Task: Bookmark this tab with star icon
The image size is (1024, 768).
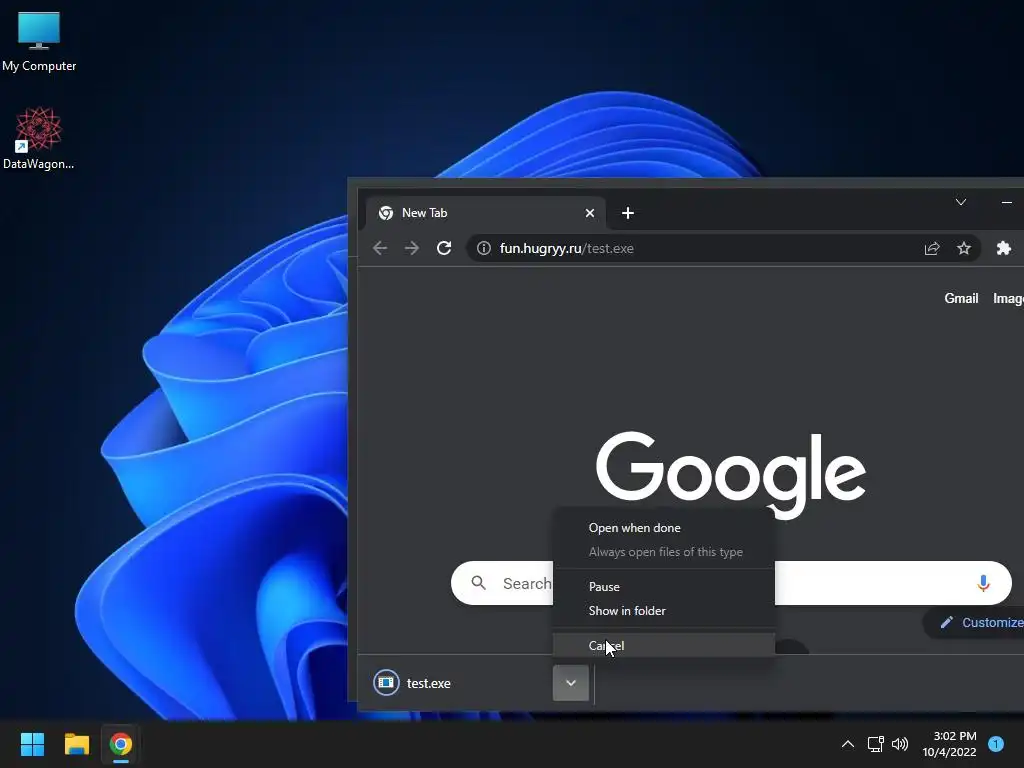Action: point(964,248)
